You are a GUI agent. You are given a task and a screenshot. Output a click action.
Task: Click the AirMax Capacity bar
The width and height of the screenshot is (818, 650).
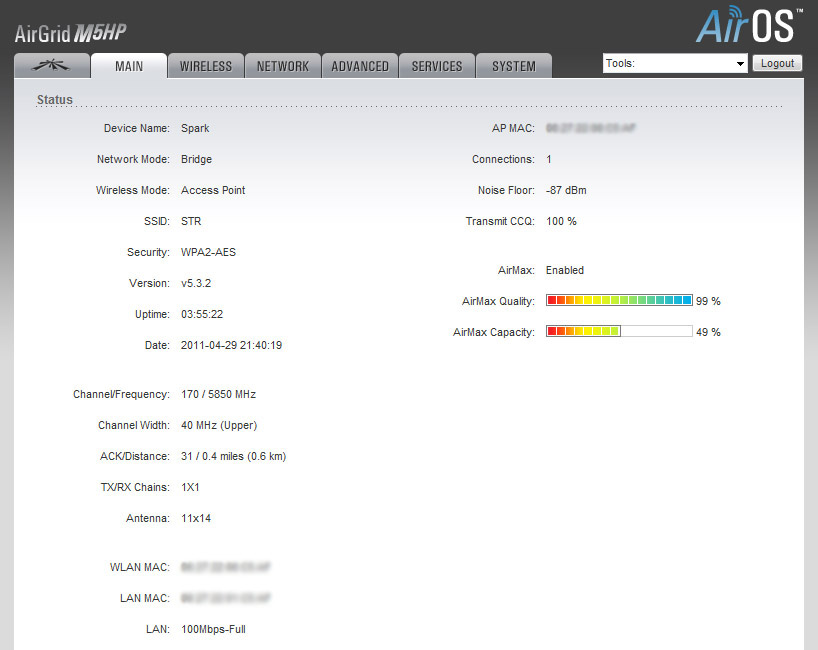[x=619, y=331]
